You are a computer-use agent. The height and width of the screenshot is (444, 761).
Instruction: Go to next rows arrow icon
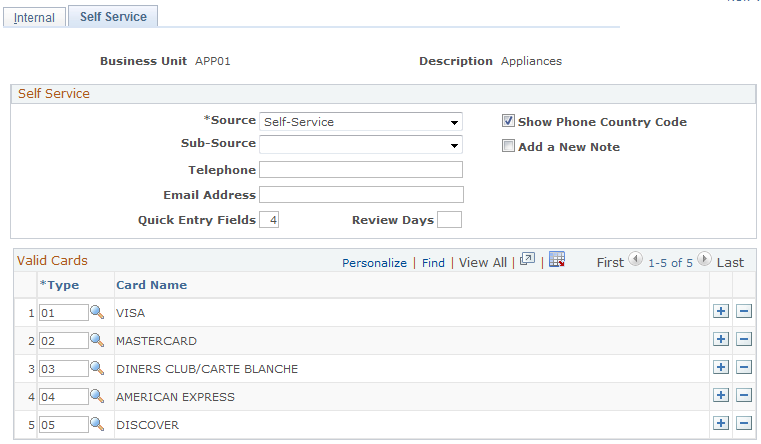point(704,261)
